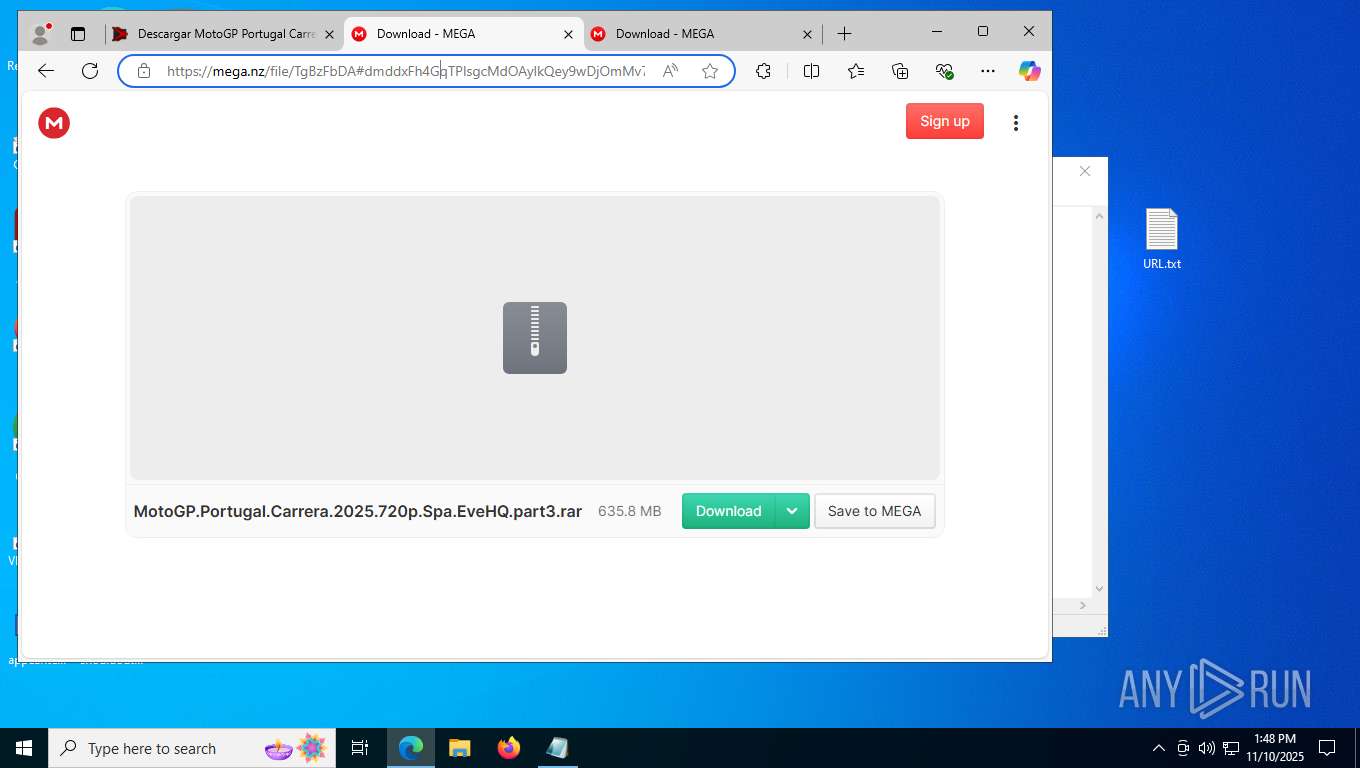Viewport: 1360px width, 768px height.
Task: Open the clock showing 1:48 PM
Action: tap(1275, 748)
